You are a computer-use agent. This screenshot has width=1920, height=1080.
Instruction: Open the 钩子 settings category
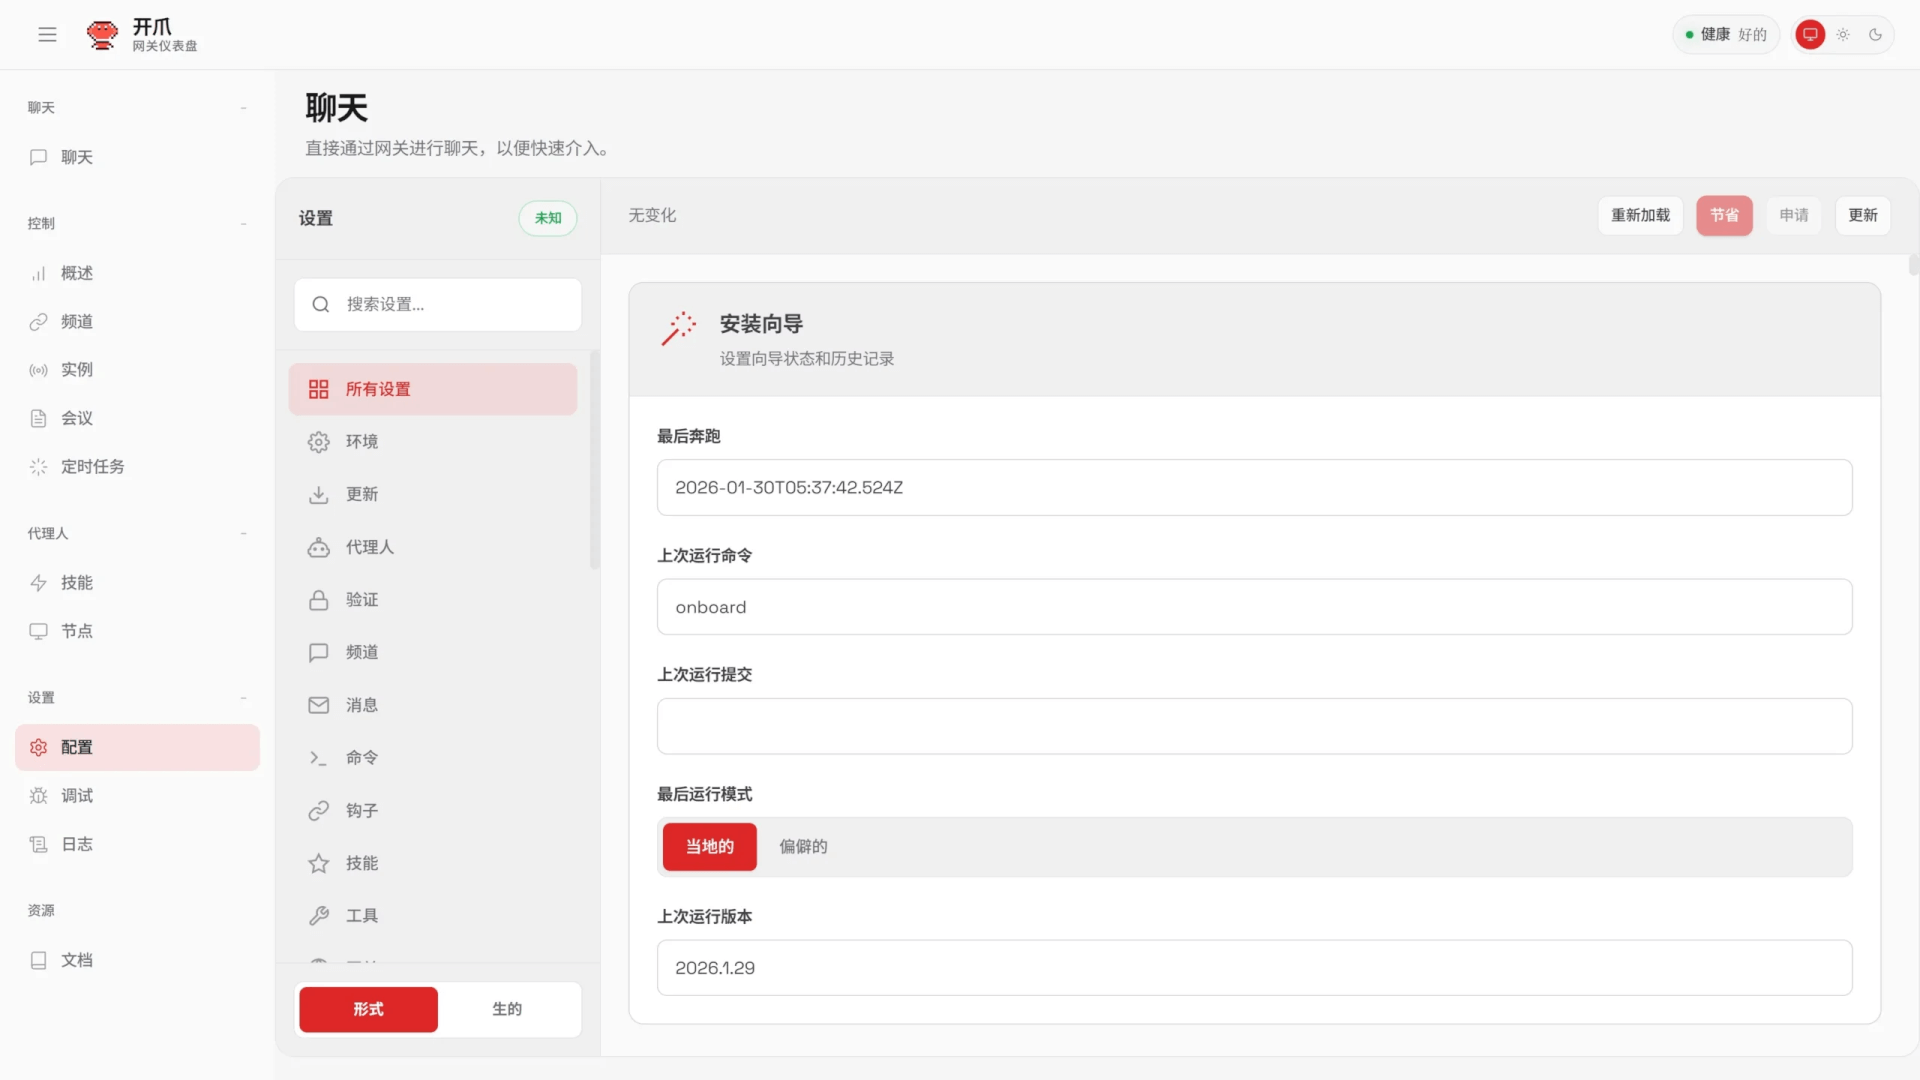(361, 810)
